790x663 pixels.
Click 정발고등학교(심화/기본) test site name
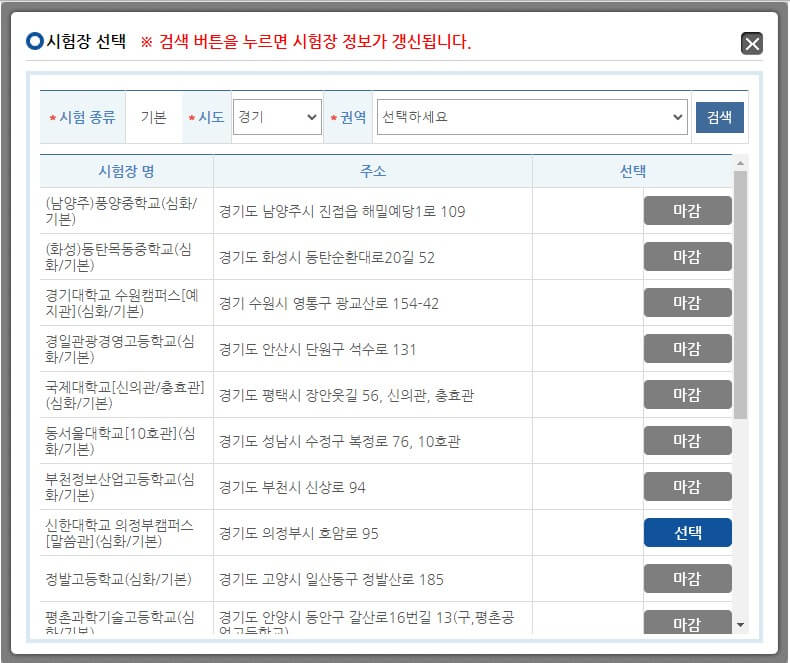118,579
